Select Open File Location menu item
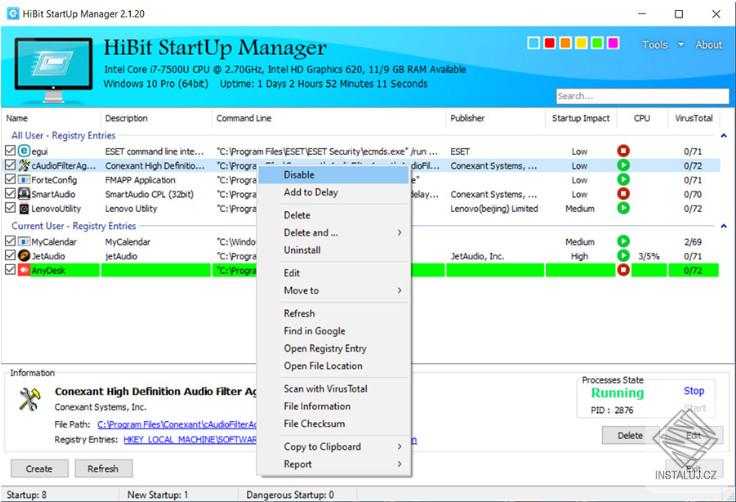This screenshot has height=502, width=736. [335, 366]
